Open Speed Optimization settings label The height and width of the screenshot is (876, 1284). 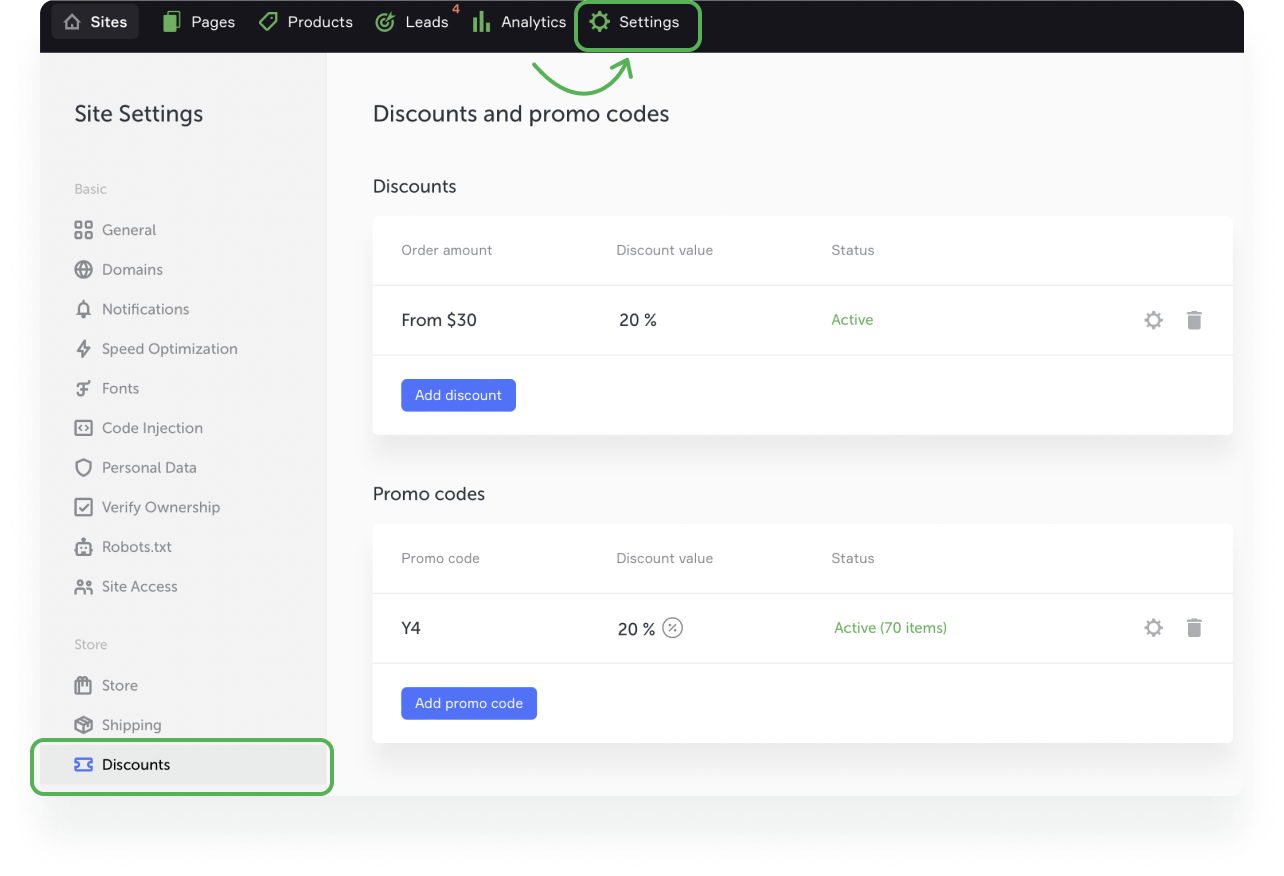pos(170,349)
